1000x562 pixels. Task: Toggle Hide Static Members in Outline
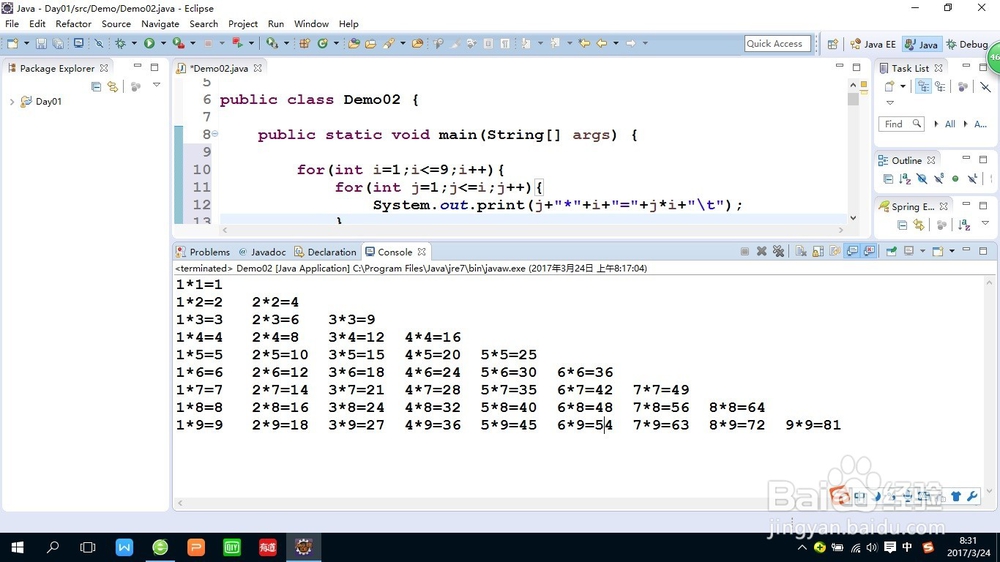click(939, 179)
